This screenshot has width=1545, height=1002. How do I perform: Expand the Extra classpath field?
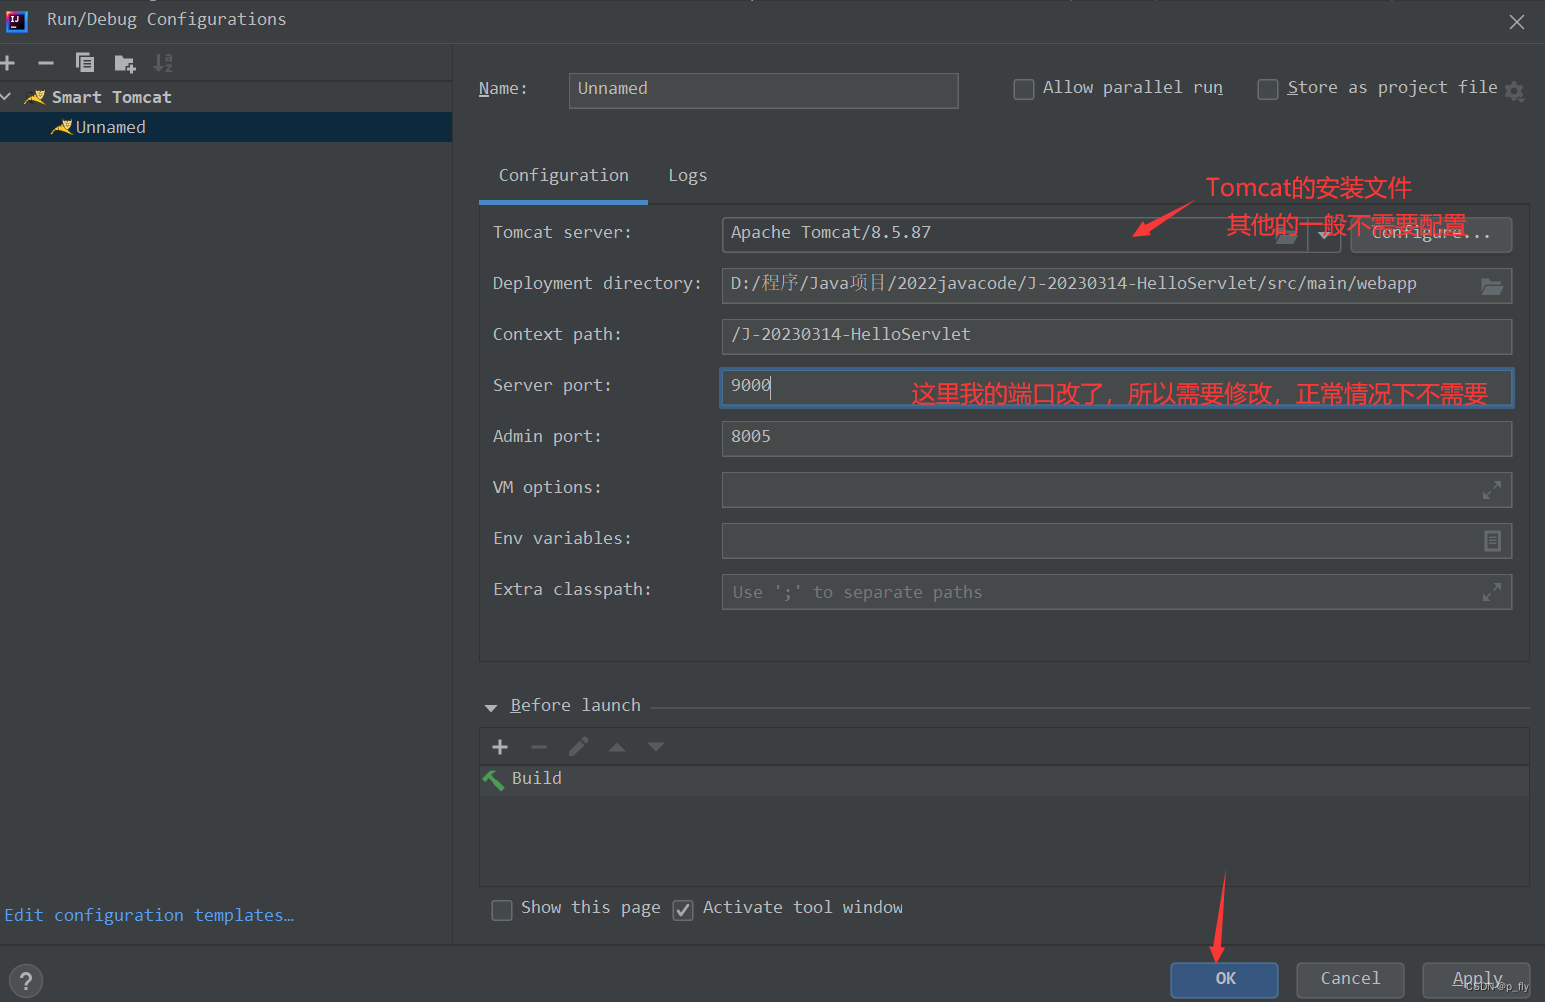tap(1491, 592)
